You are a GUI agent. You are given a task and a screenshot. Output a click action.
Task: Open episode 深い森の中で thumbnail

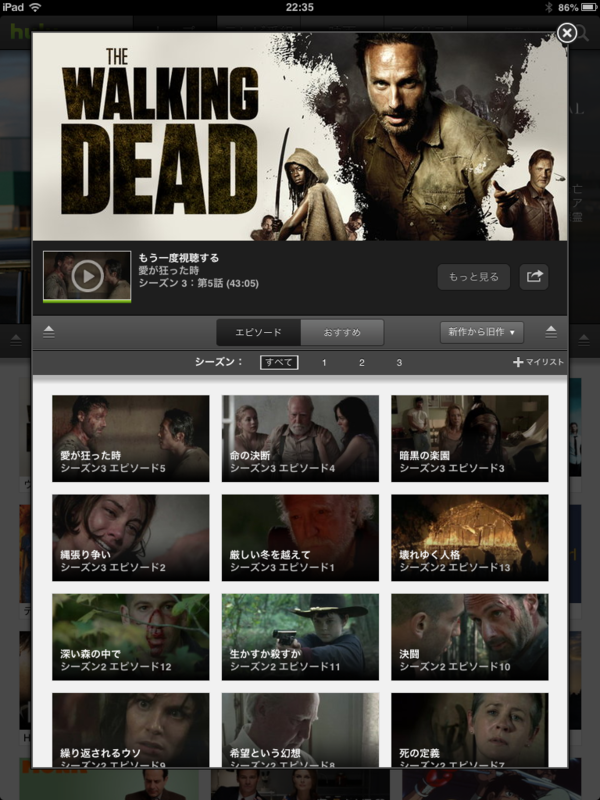131,637
